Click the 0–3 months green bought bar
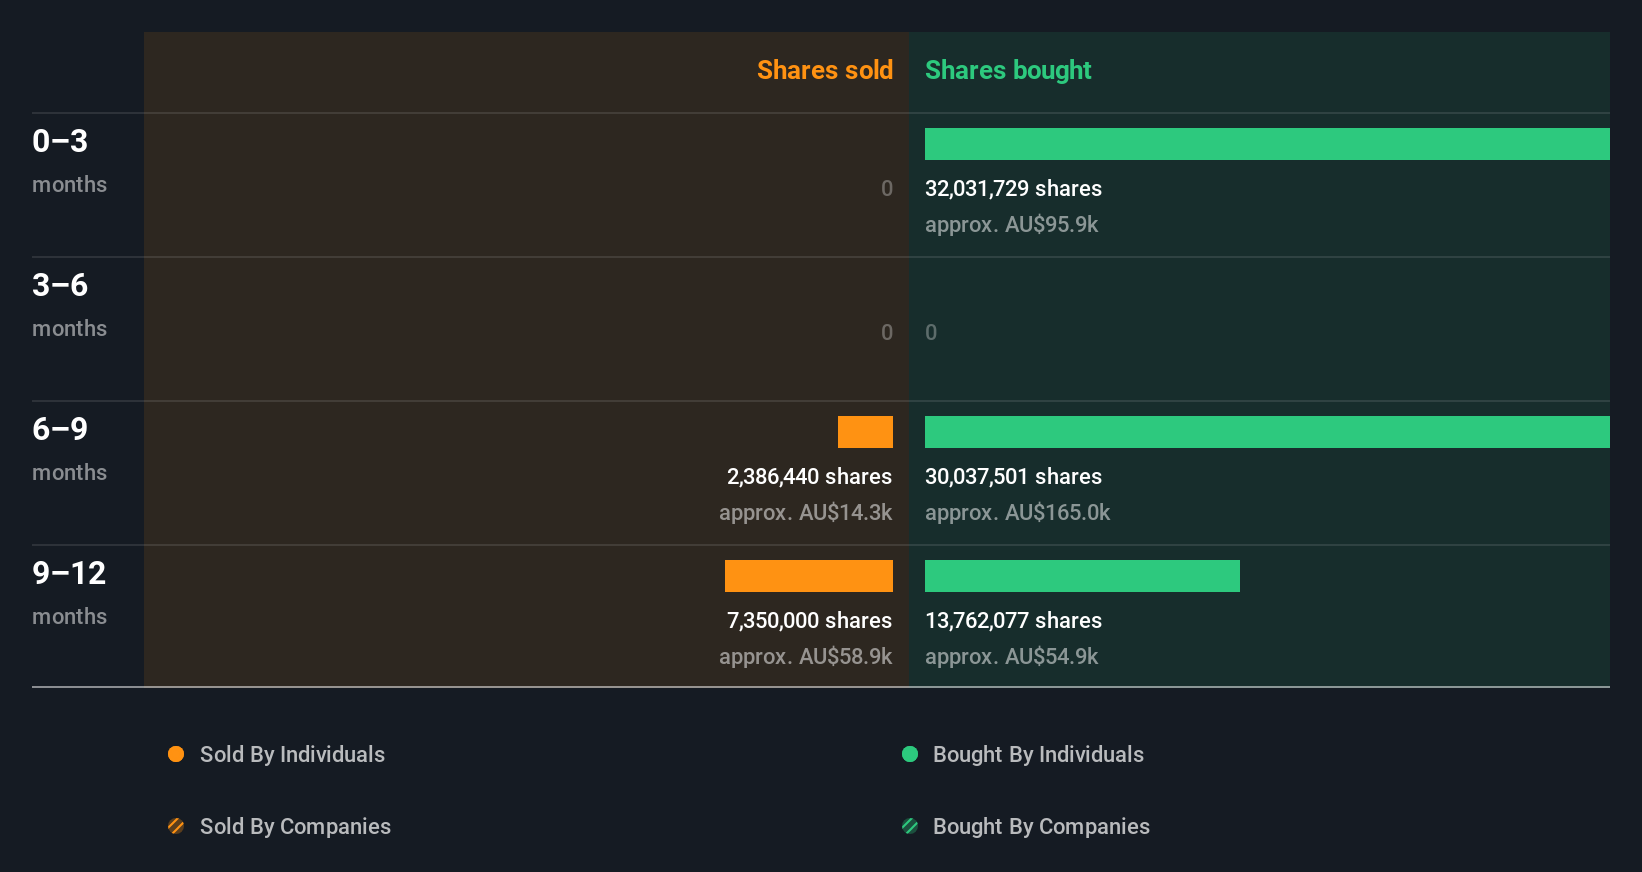Screen dimensions: 1642x872 [1267, 144]
